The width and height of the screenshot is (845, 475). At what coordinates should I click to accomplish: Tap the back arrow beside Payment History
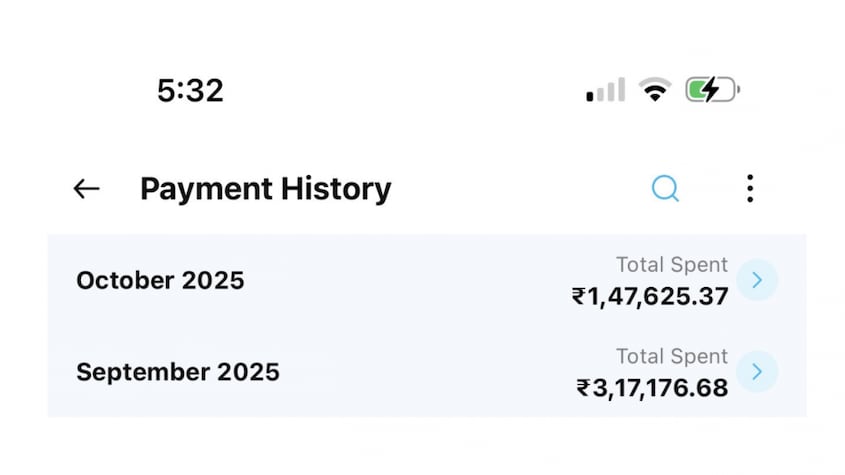87,189
